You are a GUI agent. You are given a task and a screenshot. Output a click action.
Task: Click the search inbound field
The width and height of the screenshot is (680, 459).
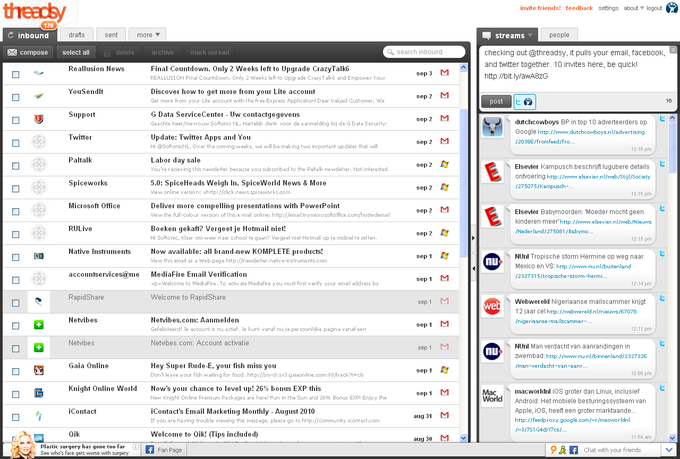424,52
